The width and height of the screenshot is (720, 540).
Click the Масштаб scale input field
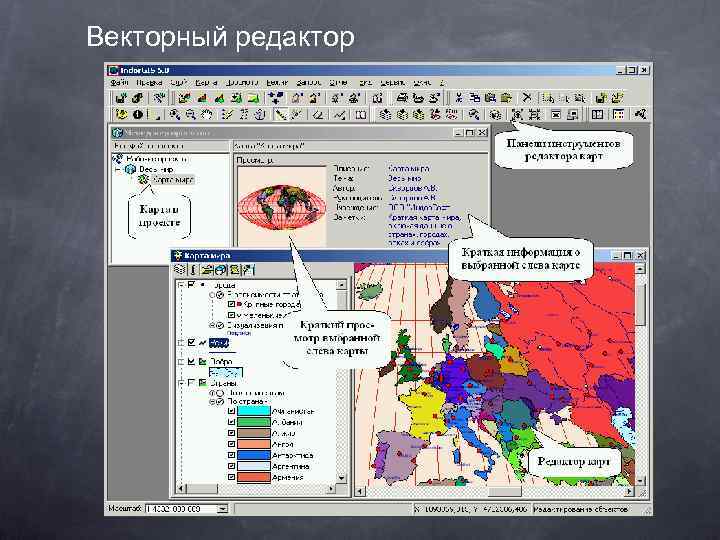point(181,509)
